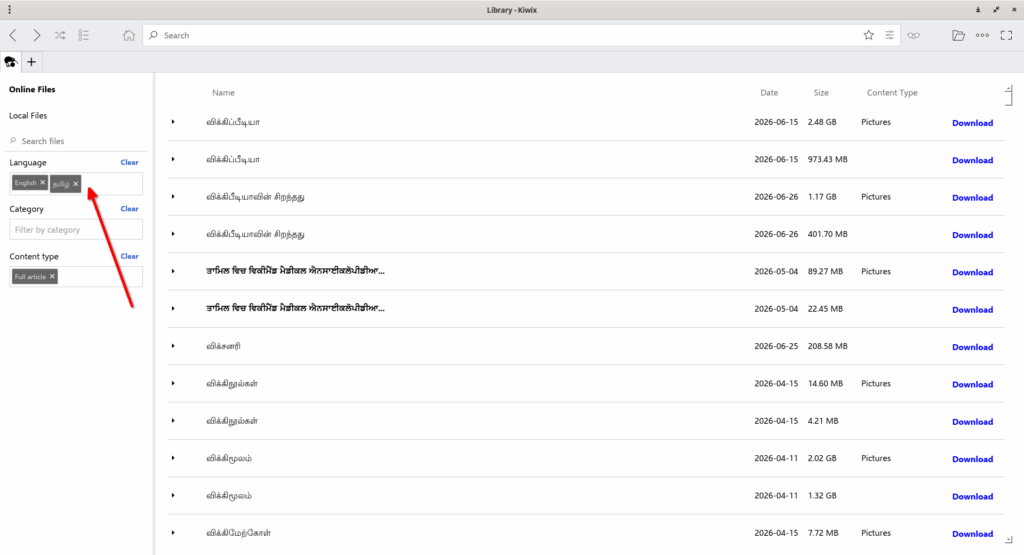The width and height of the screenshot is (1024, 555).
Task: Expand the 2.48 GB file row
Action: (173, 122)
